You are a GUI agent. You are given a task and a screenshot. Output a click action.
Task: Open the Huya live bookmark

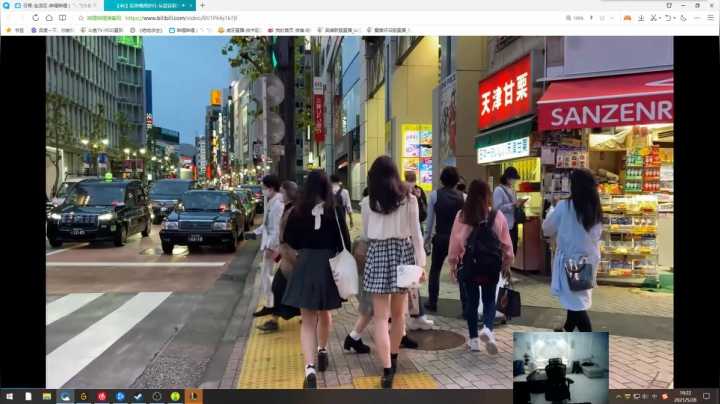pos(239,30)
